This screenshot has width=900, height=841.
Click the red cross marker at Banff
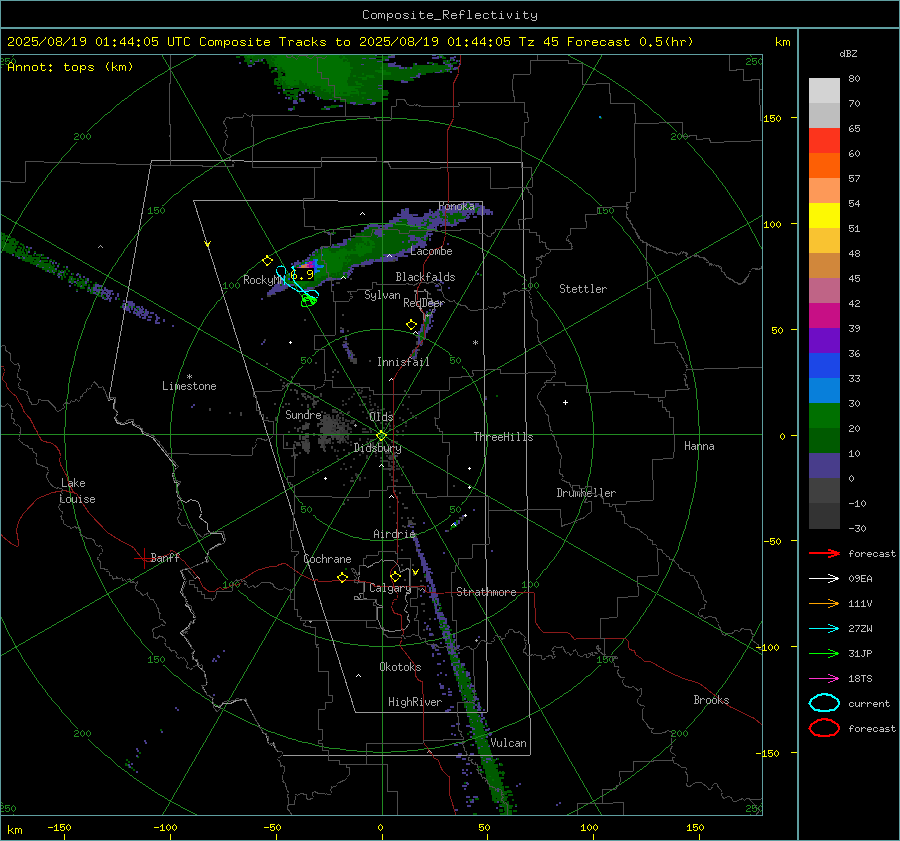click(143, 557)
